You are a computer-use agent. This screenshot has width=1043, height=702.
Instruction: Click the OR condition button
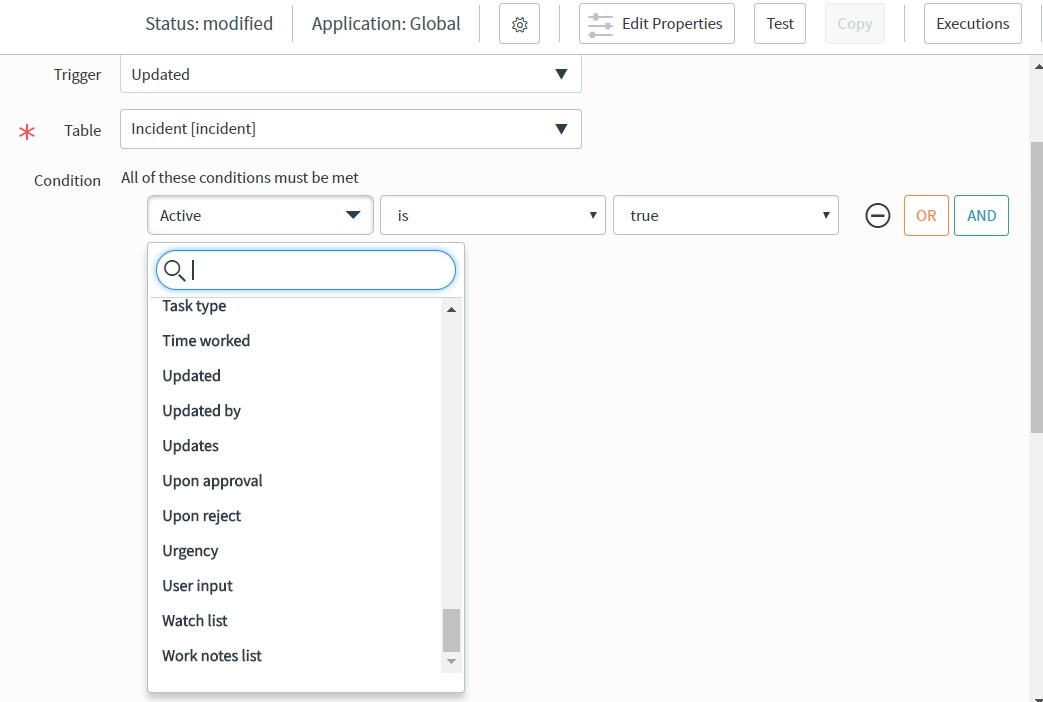coord(925,215)
